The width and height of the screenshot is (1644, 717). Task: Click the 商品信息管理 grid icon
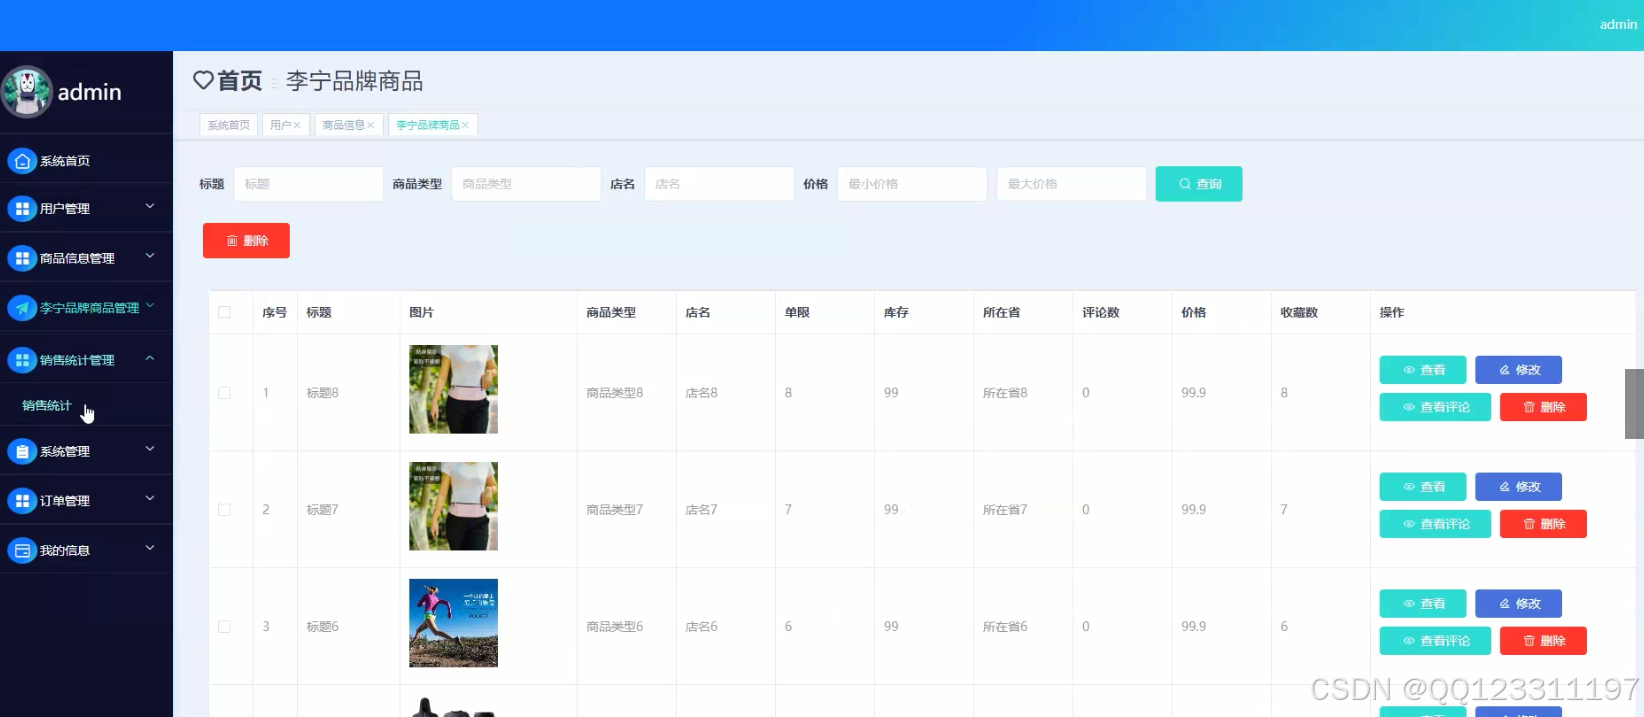click(22, 258)
